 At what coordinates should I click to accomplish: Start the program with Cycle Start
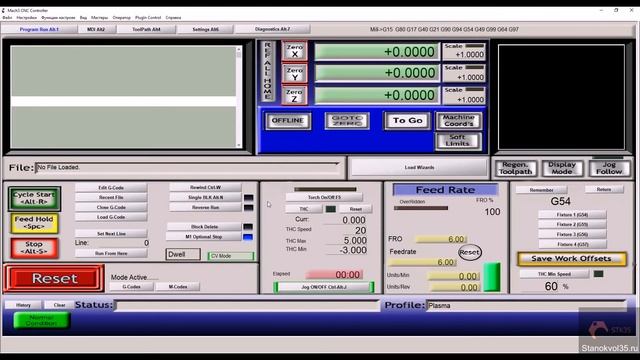point(34,198)
